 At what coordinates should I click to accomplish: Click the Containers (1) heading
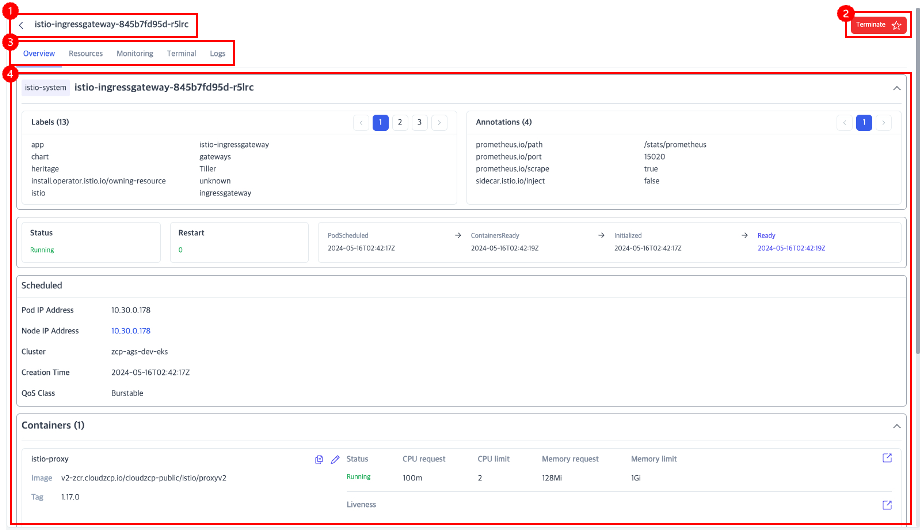[x=53, y=426]
